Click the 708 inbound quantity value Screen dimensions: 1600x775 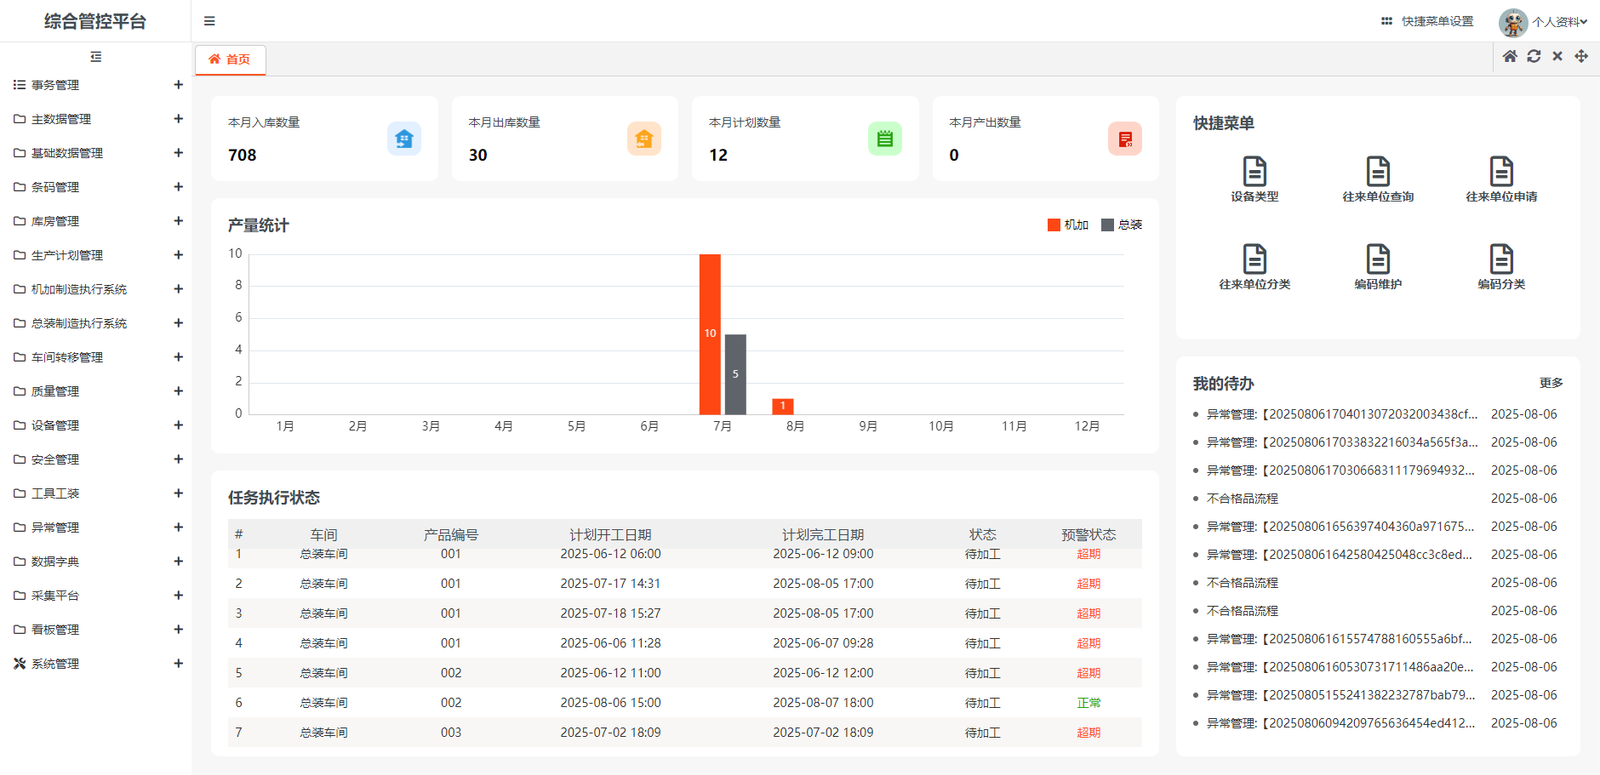click(242, 155)
